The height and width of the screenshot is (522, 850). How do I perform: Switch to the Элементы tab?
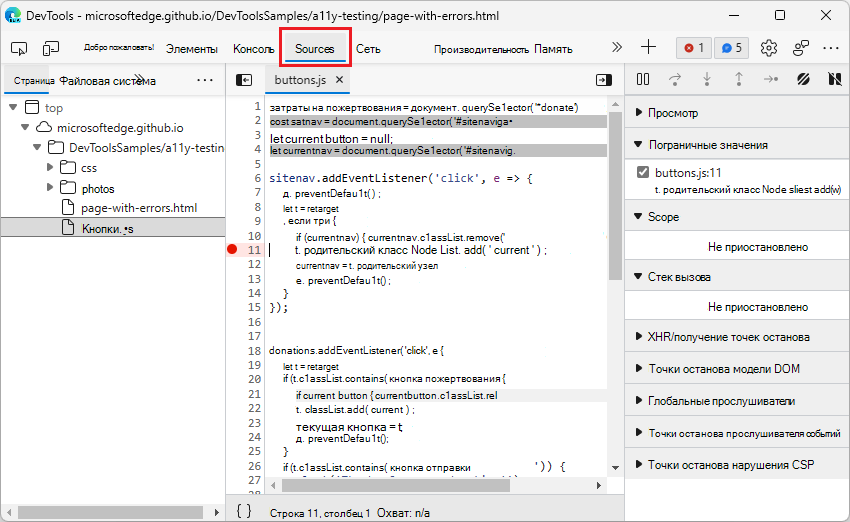pos(192,49)
